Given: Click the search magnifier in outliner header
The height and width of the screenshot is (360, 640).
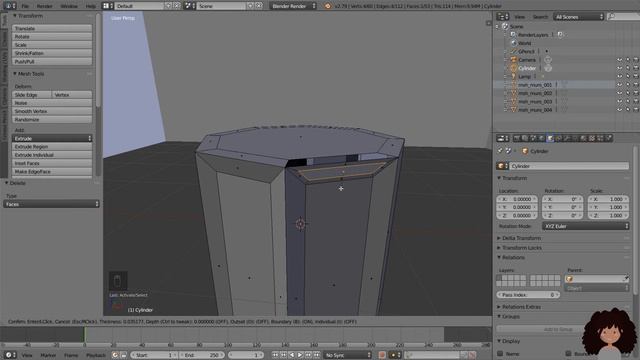Looking at the screenshot, I should point(611,17).
